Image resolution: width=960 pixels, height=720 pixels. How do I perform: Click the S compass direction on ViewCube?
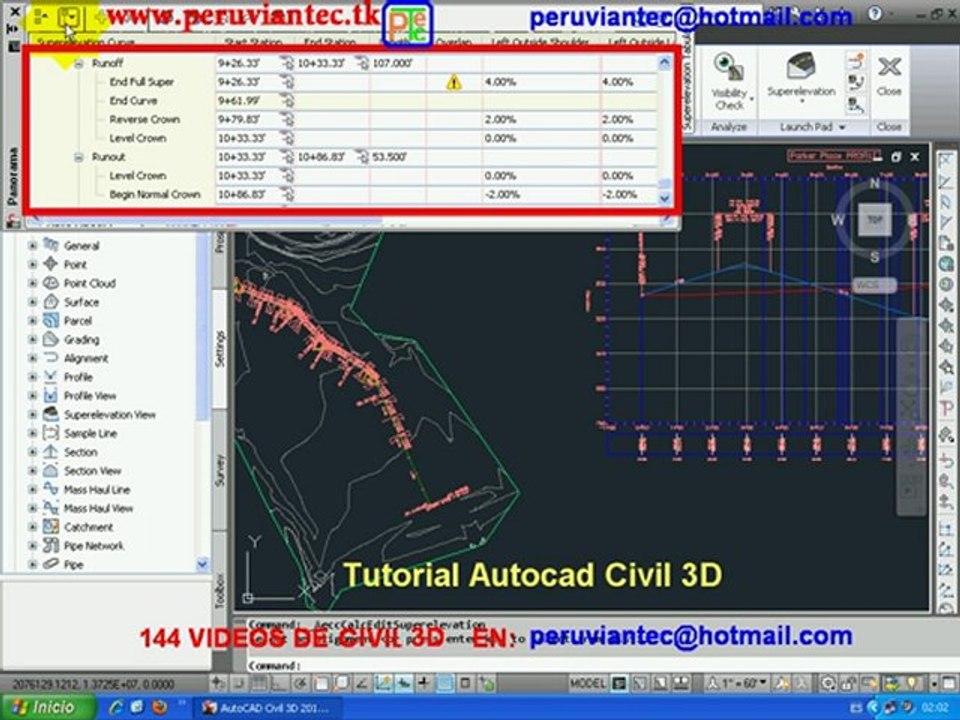tap(874, 257)
